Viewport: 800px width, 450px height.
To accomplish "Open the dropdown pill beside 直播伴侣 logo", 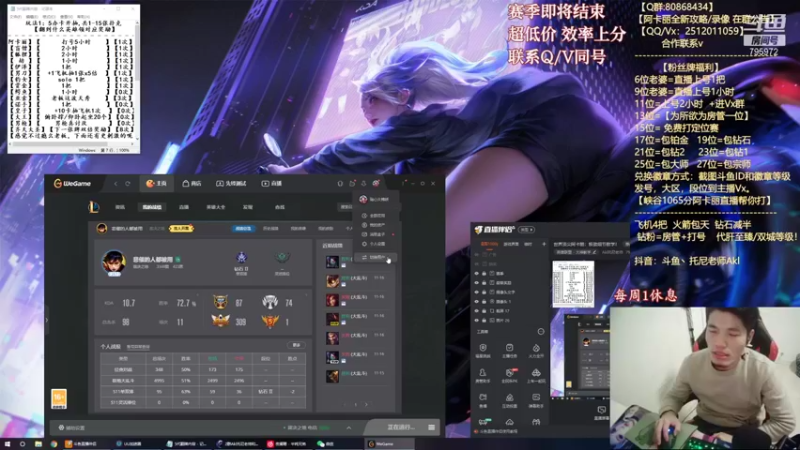I will [526, 230].
